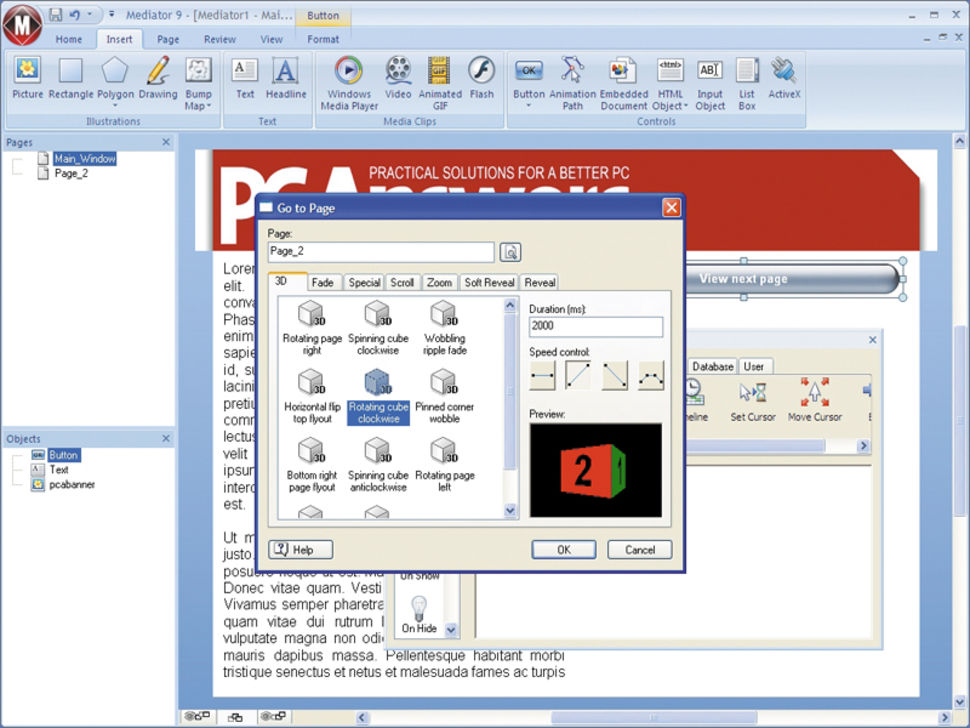970x728 pixels.
Task: Close the Pages panel
Action: pyautogui.click(x=166, y=142)
